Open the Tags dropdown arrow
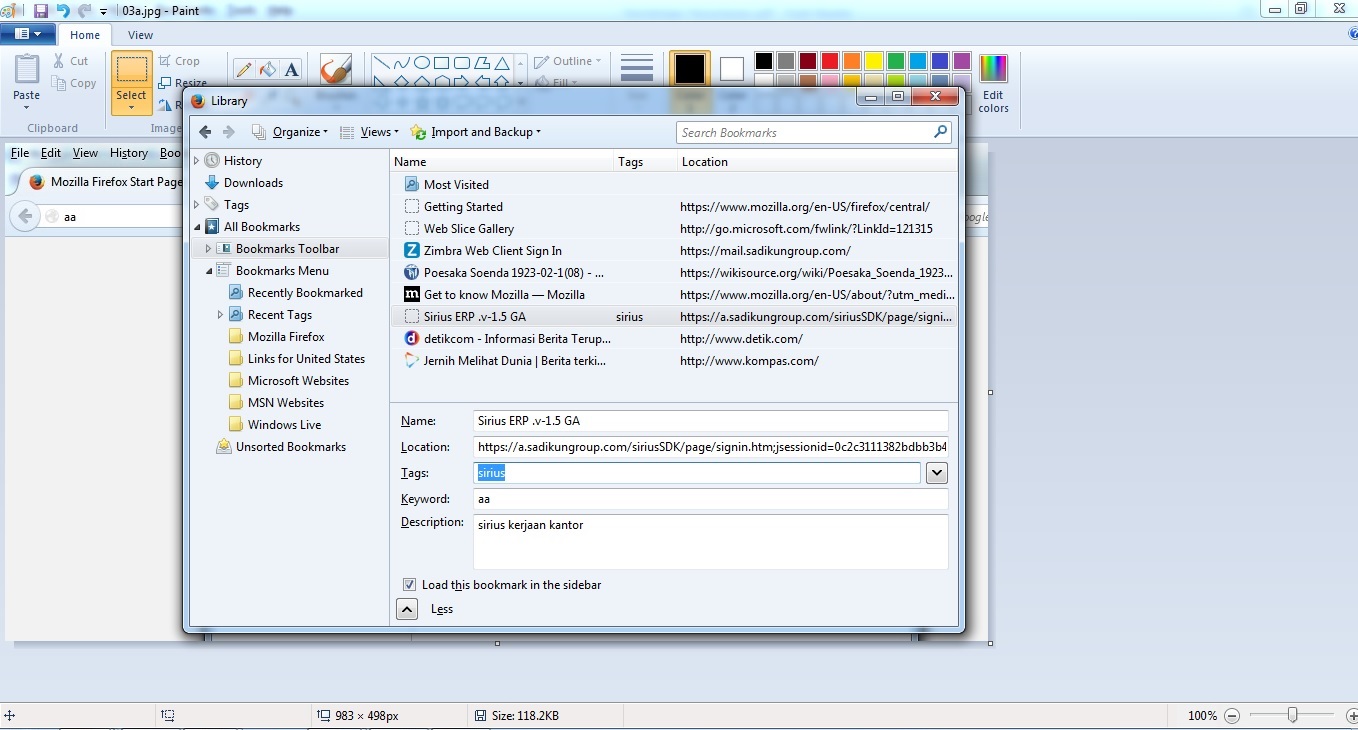 (x=937, y=473)
